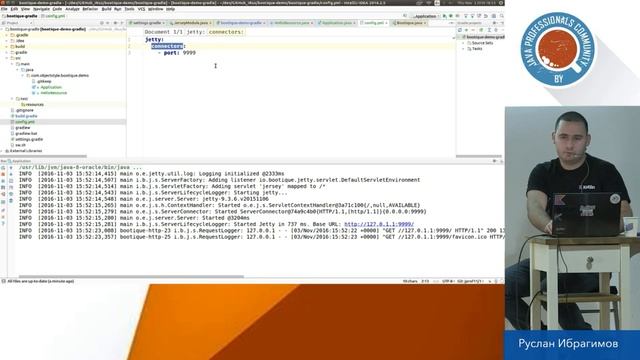Select .gitignore in project tree
The width and height of the screenshot is (640, 360).
click(24, 110)
